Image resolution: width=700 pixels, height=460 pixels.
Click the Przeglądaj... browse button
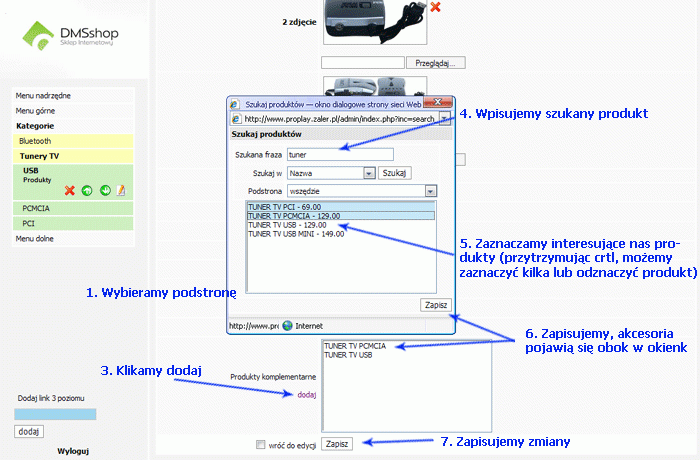[436, 63]
